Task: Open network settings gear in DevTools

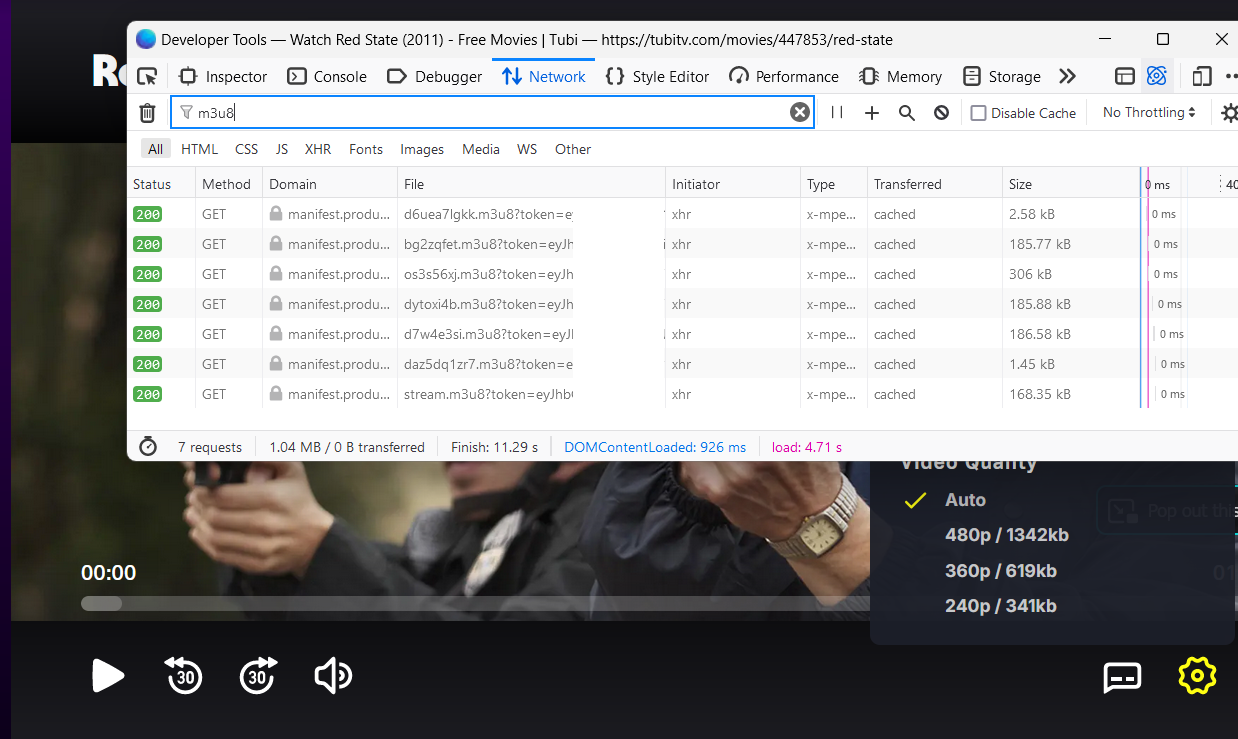Action: (1229, 113)
